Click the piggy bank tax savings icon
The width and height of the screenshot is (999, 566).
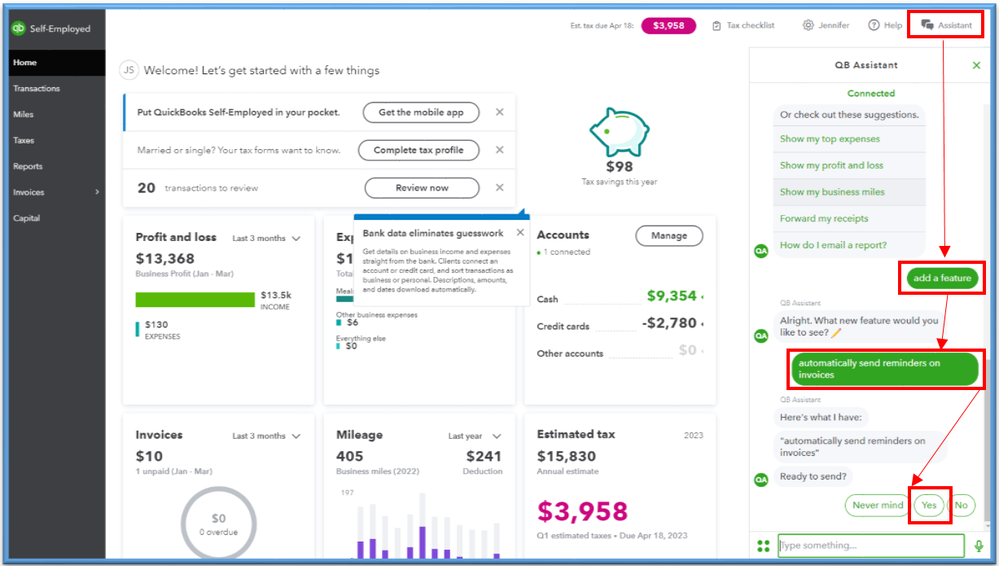click(619, 132)
